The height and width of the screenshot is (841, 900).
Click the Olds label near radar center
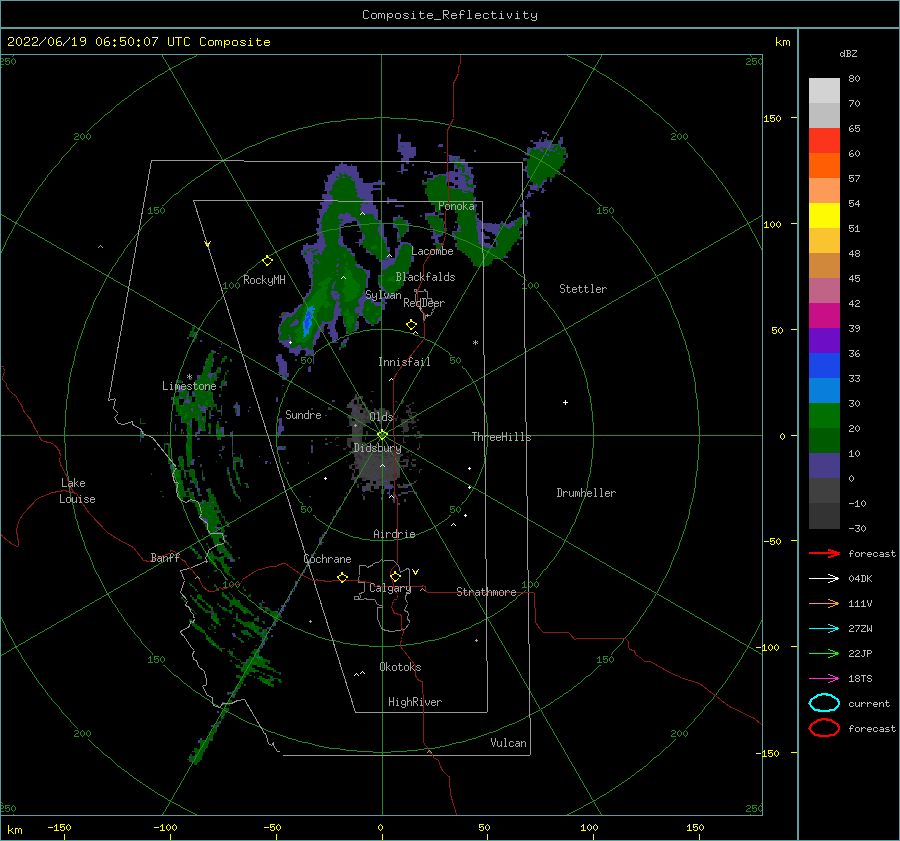(x=381, y=416)
